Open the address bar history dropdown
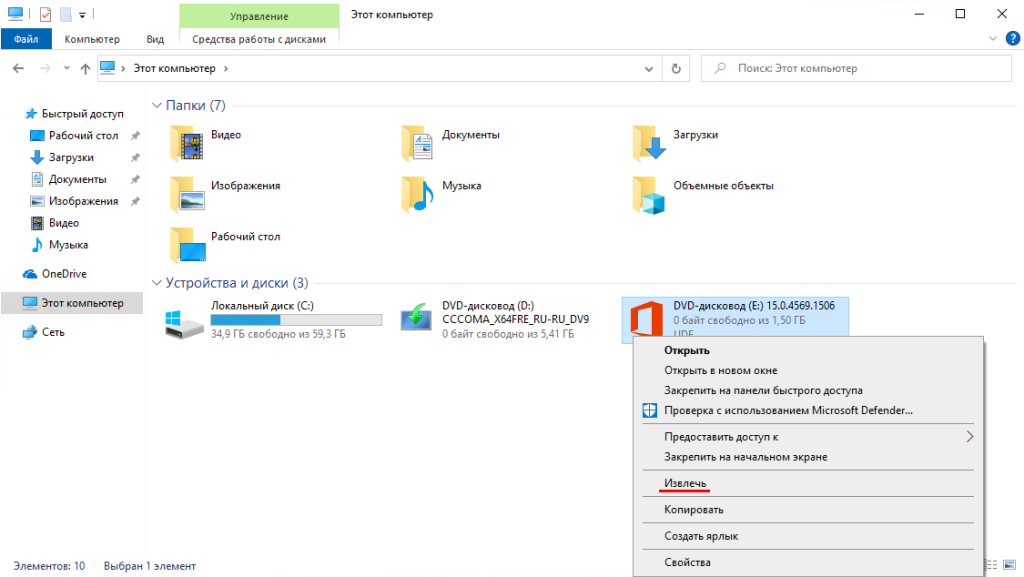Screen dimensions: 1024x577 [x=648, y=69]
